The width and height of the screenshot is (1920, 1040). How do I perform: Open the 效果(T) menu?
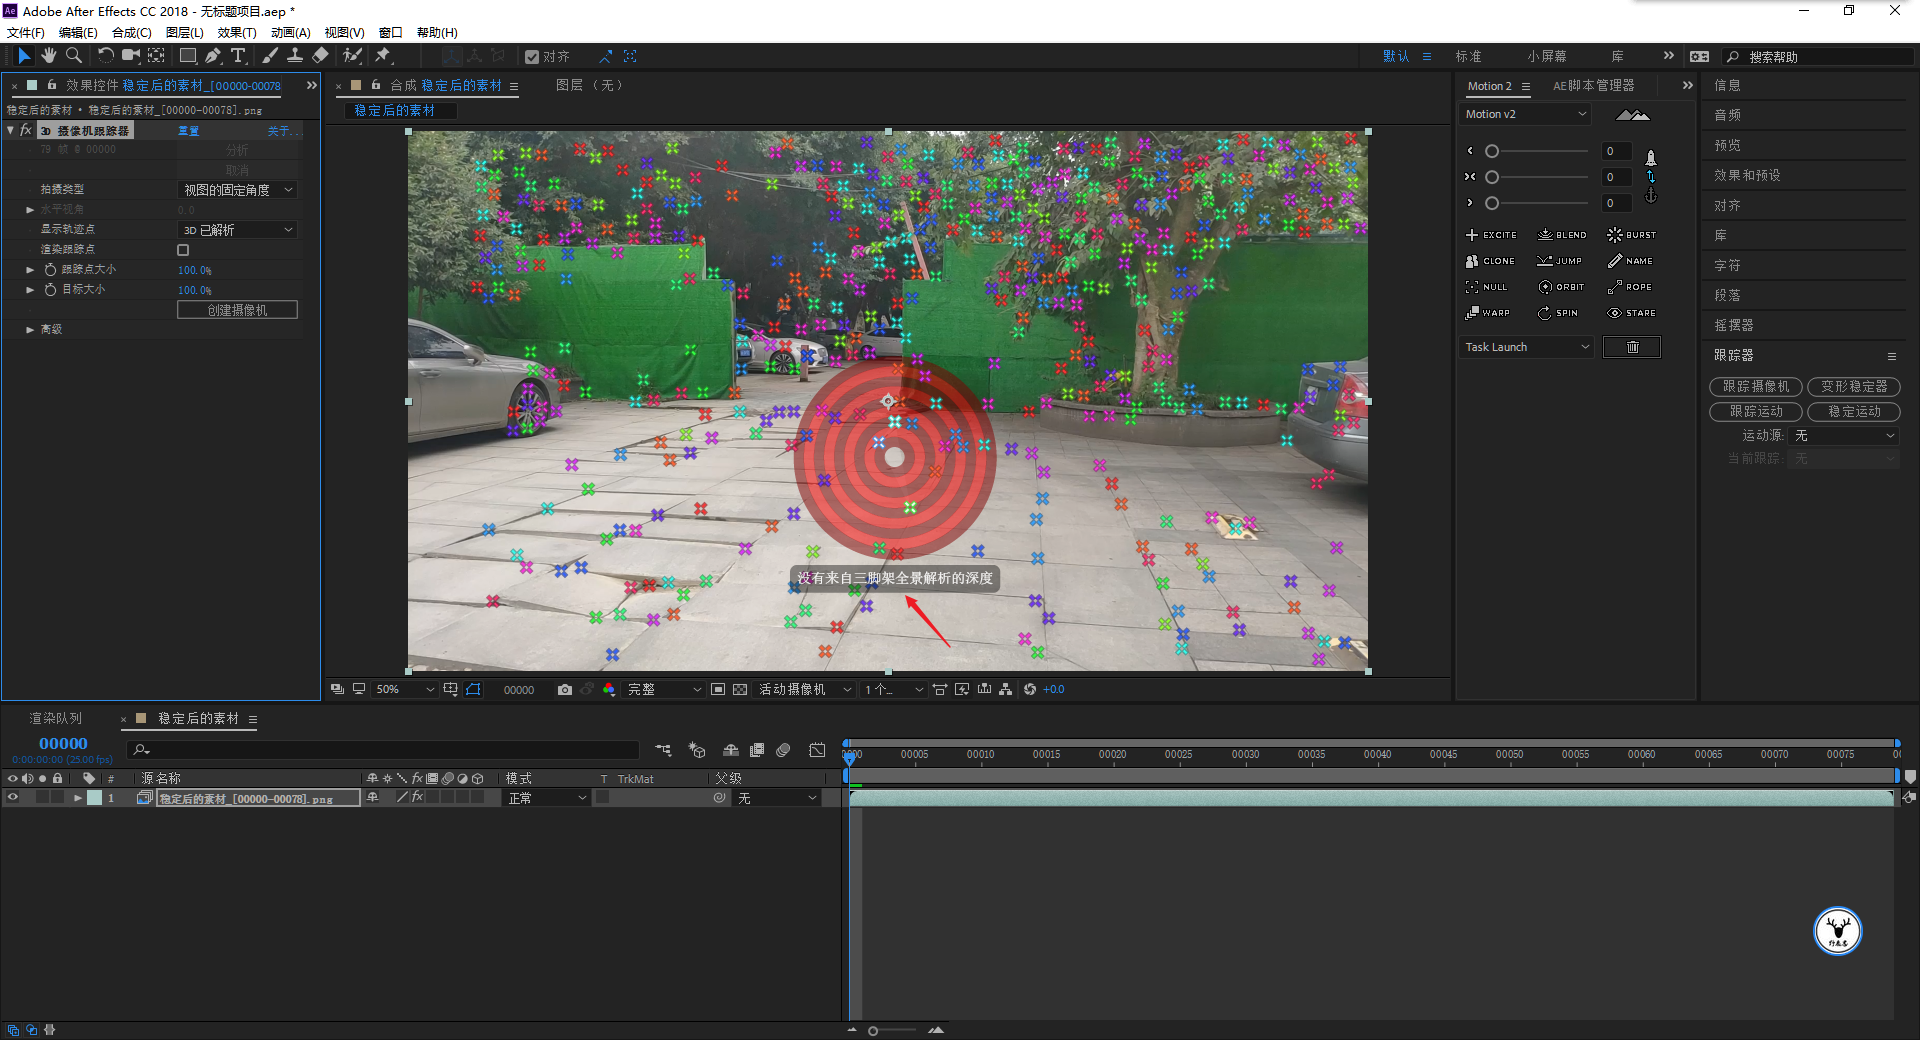(237, 33)
